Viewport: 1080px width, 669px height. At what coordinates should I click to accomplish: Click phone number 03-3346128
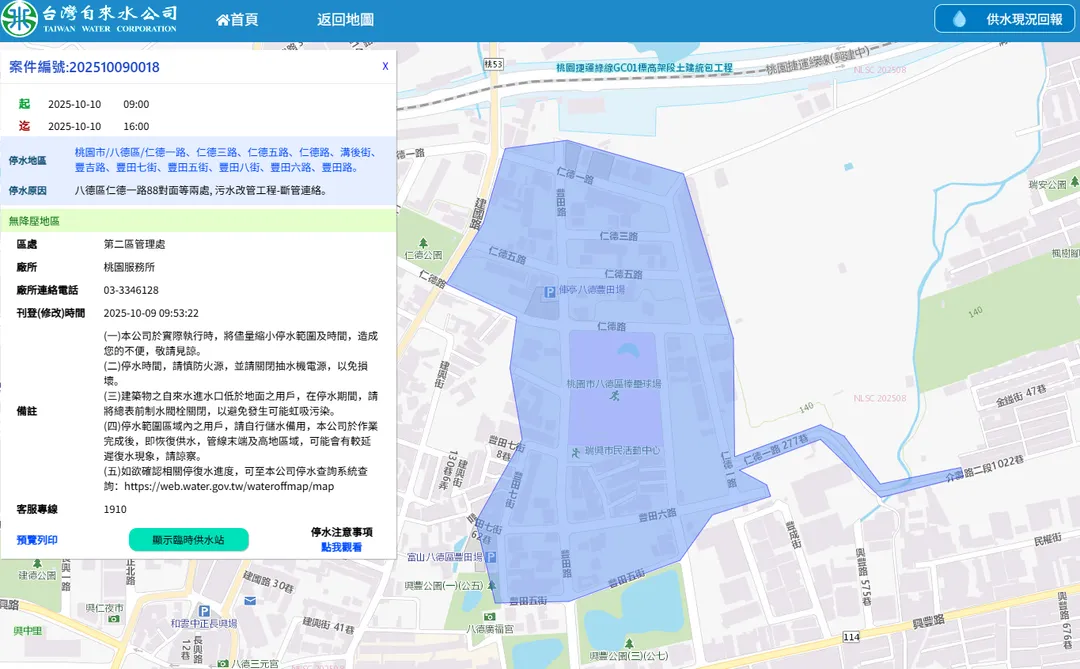coord(131,291)
